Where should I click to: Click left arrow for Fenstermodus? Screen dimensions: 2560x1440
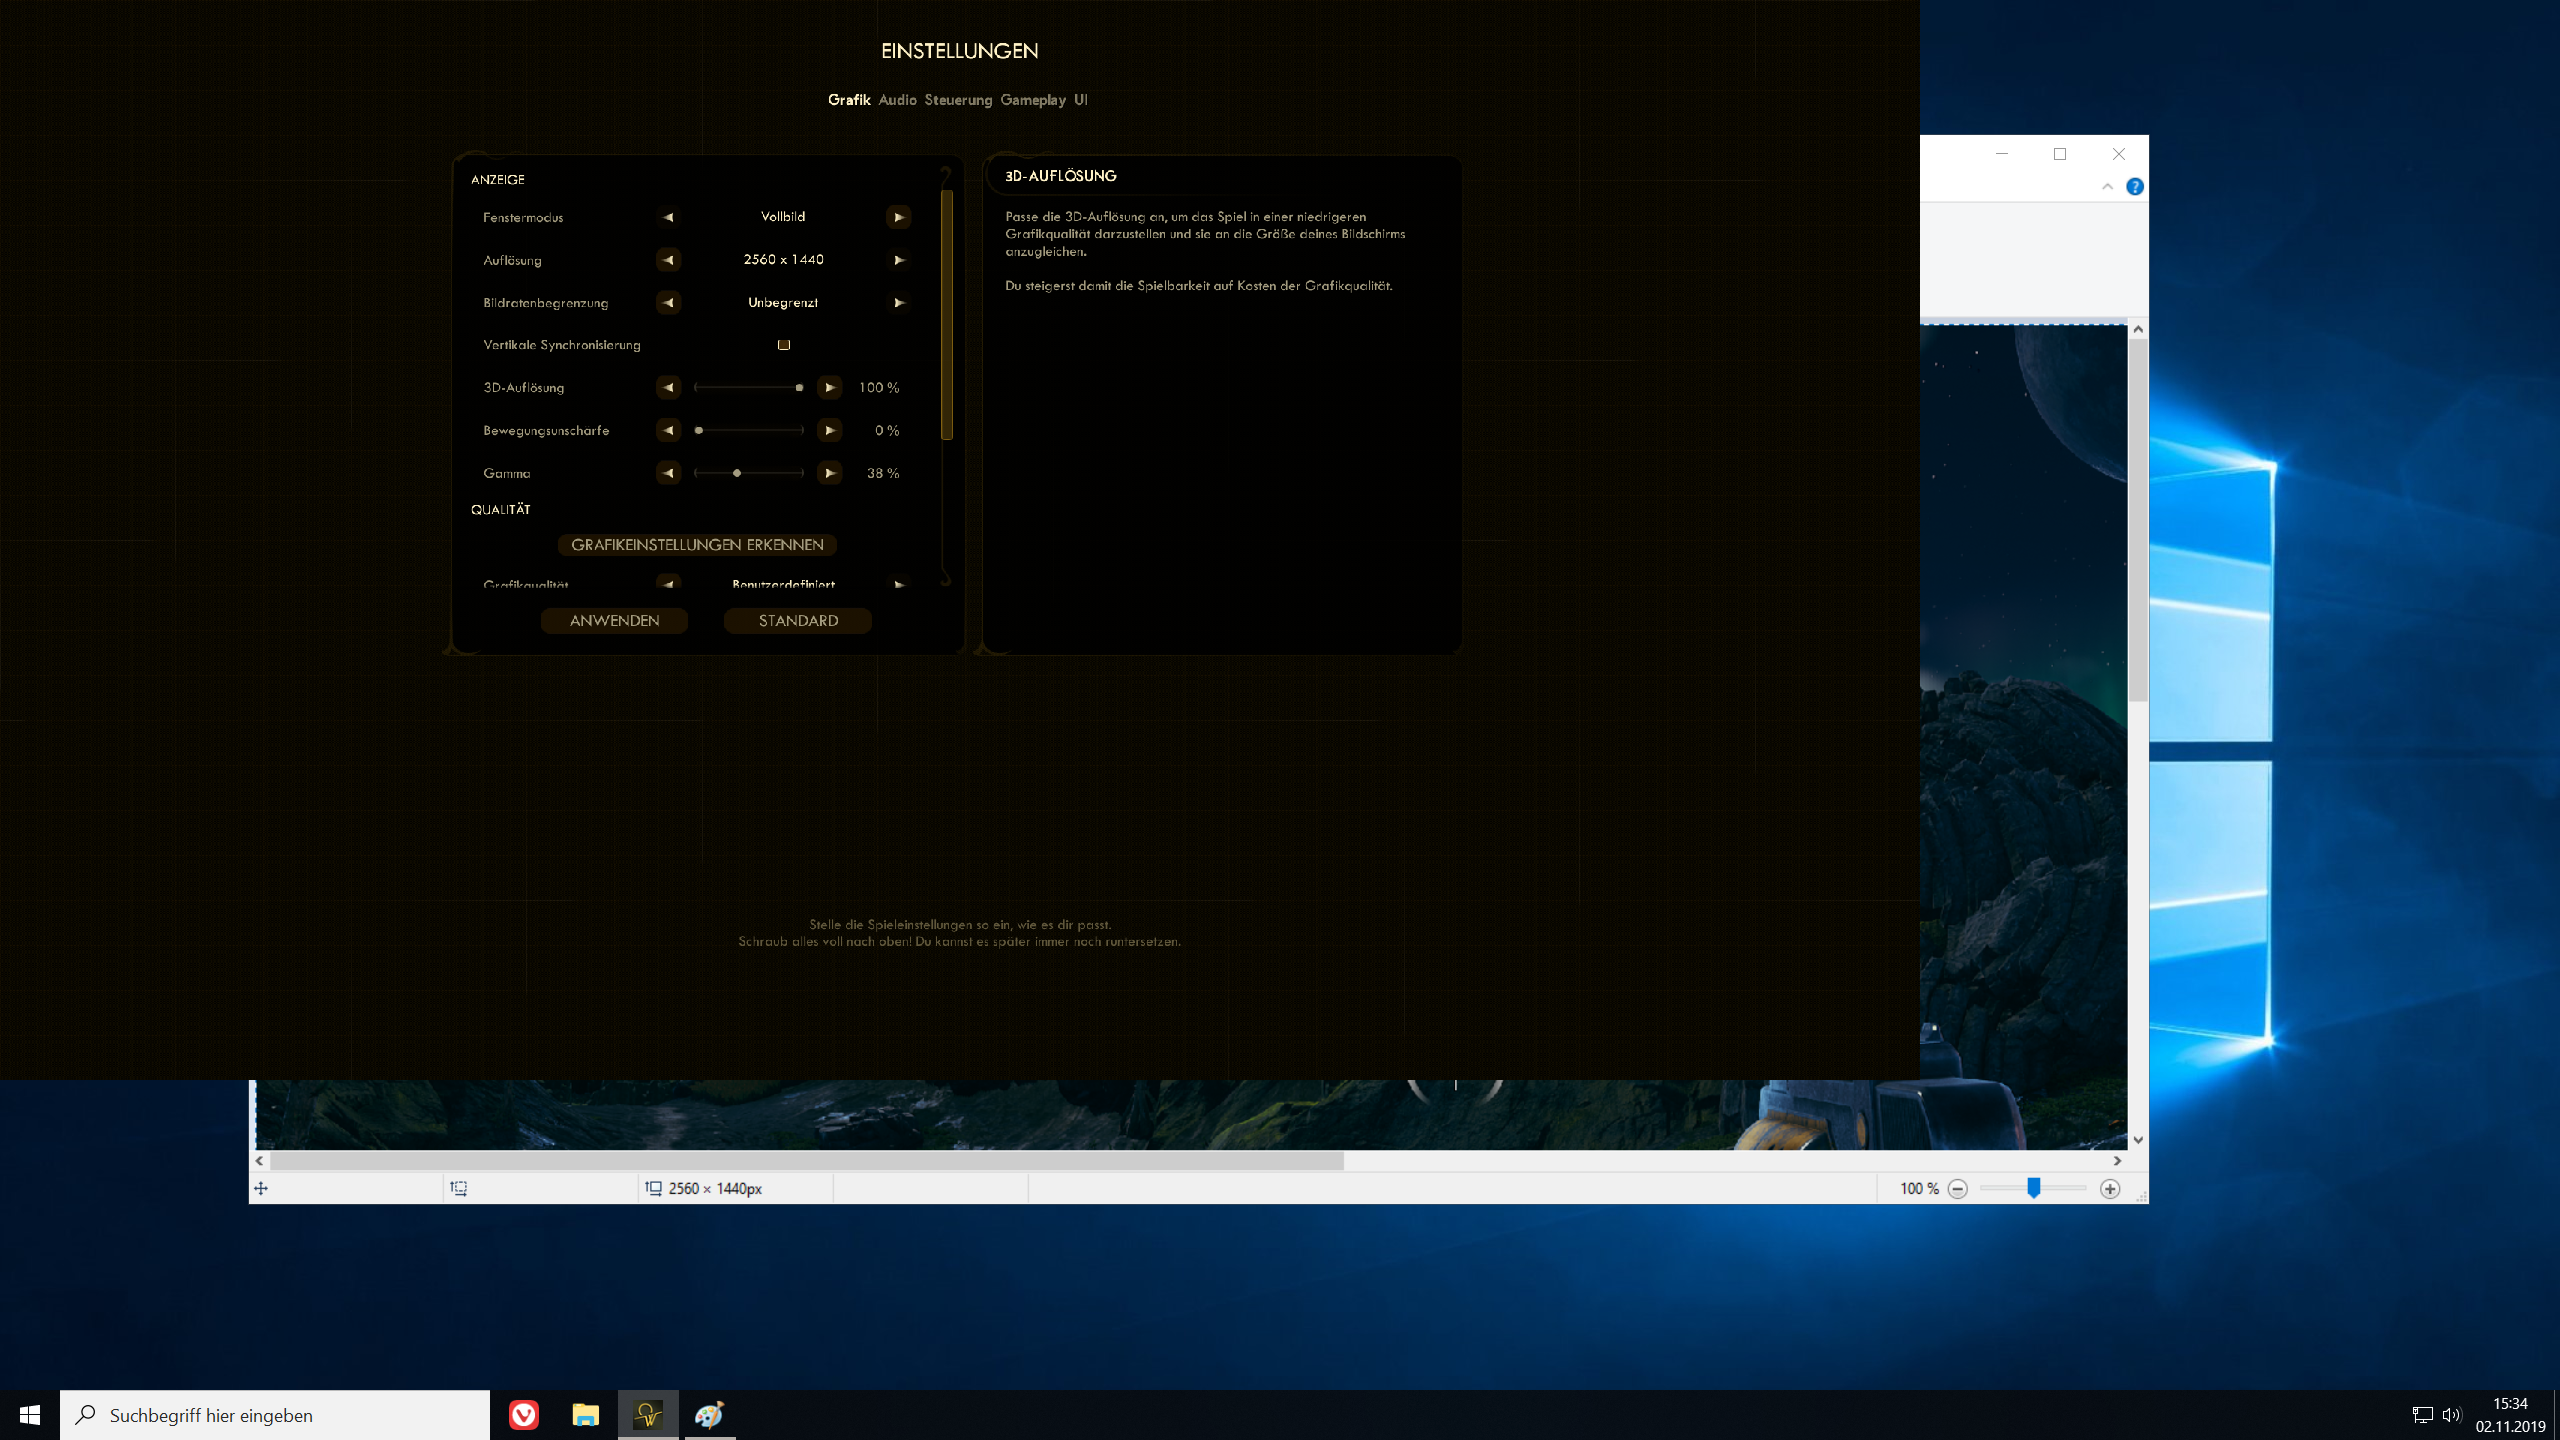point(668,217)
